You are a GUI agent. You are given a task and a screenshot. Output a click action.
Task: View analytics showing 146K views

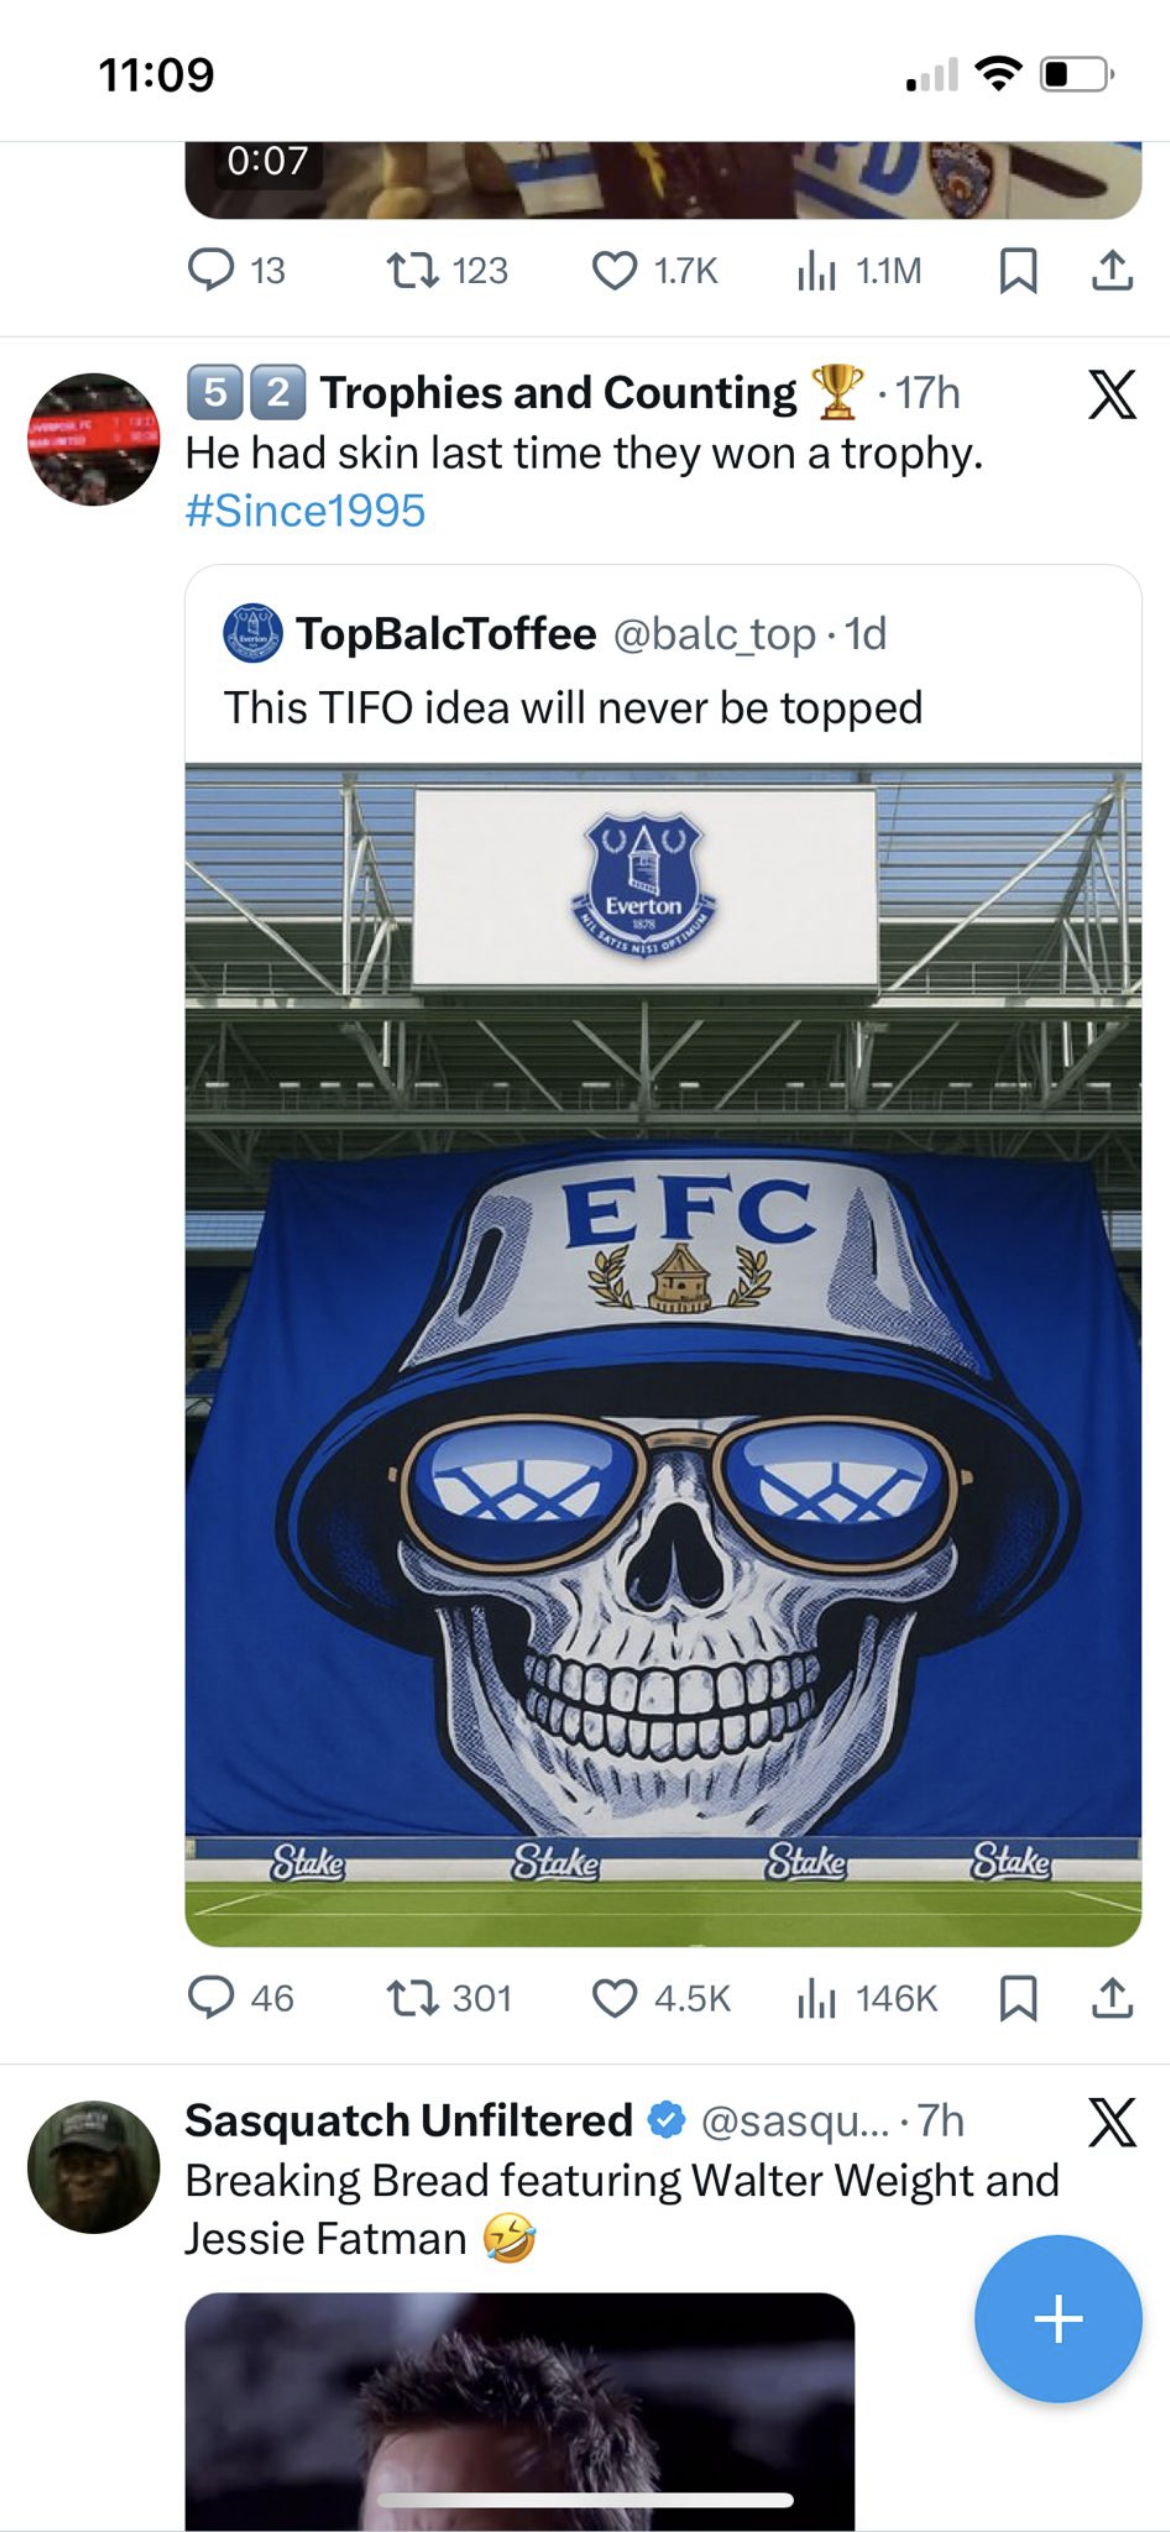(x=867, y=1998)
